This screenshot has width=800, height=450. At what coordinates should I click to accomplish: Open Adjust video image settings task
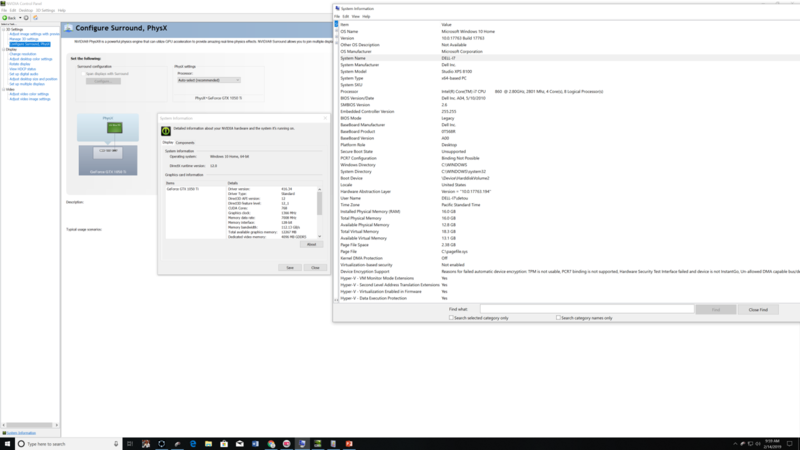point(30,99)
